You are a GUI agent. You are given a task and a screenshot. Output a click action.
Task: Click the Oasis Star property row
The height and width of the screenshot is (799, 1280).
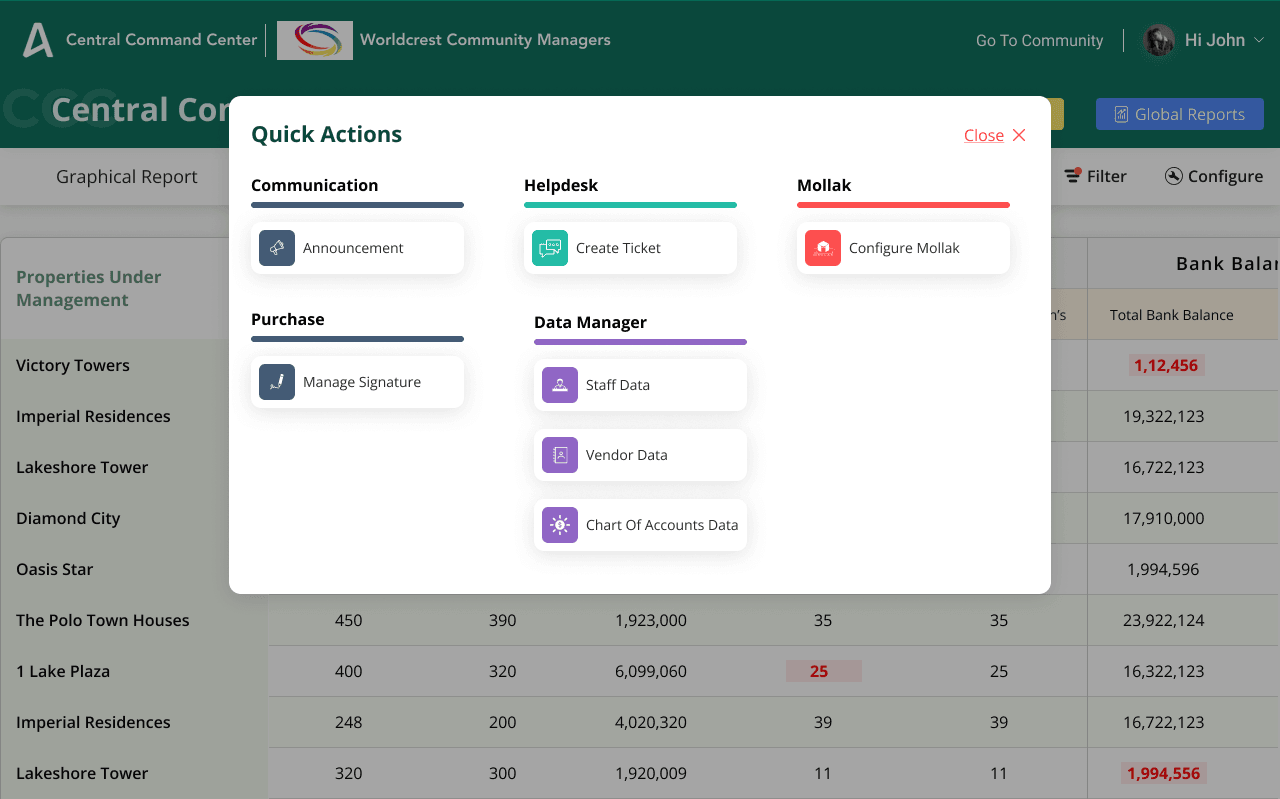coord(55,569)
